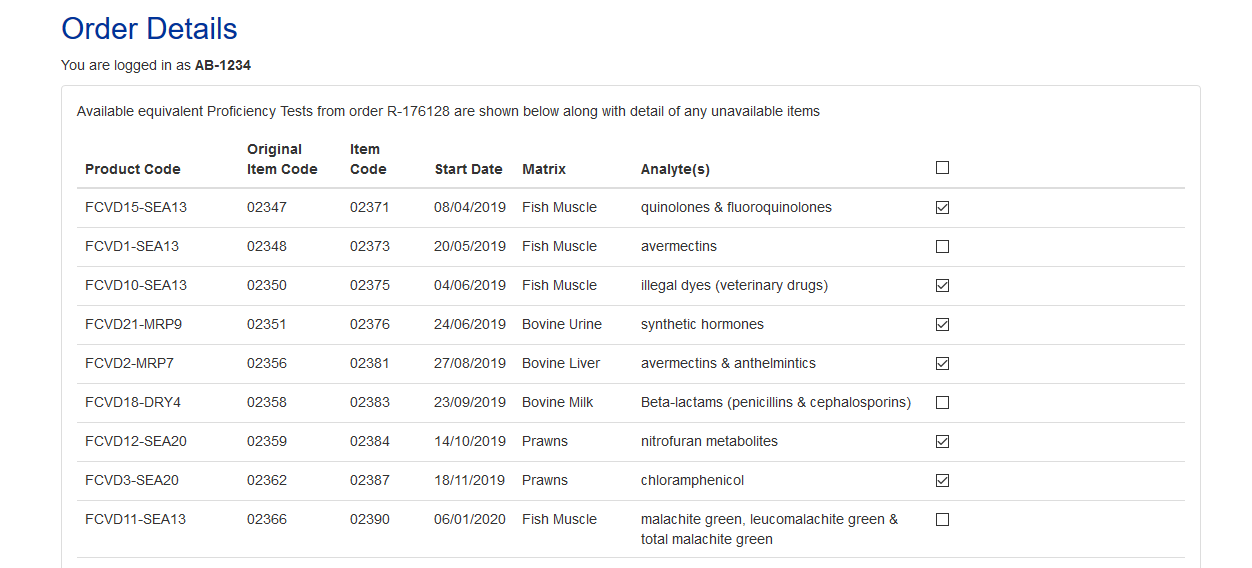Click original item code 02362
1252x568 pixels.
tap(267, 480)
